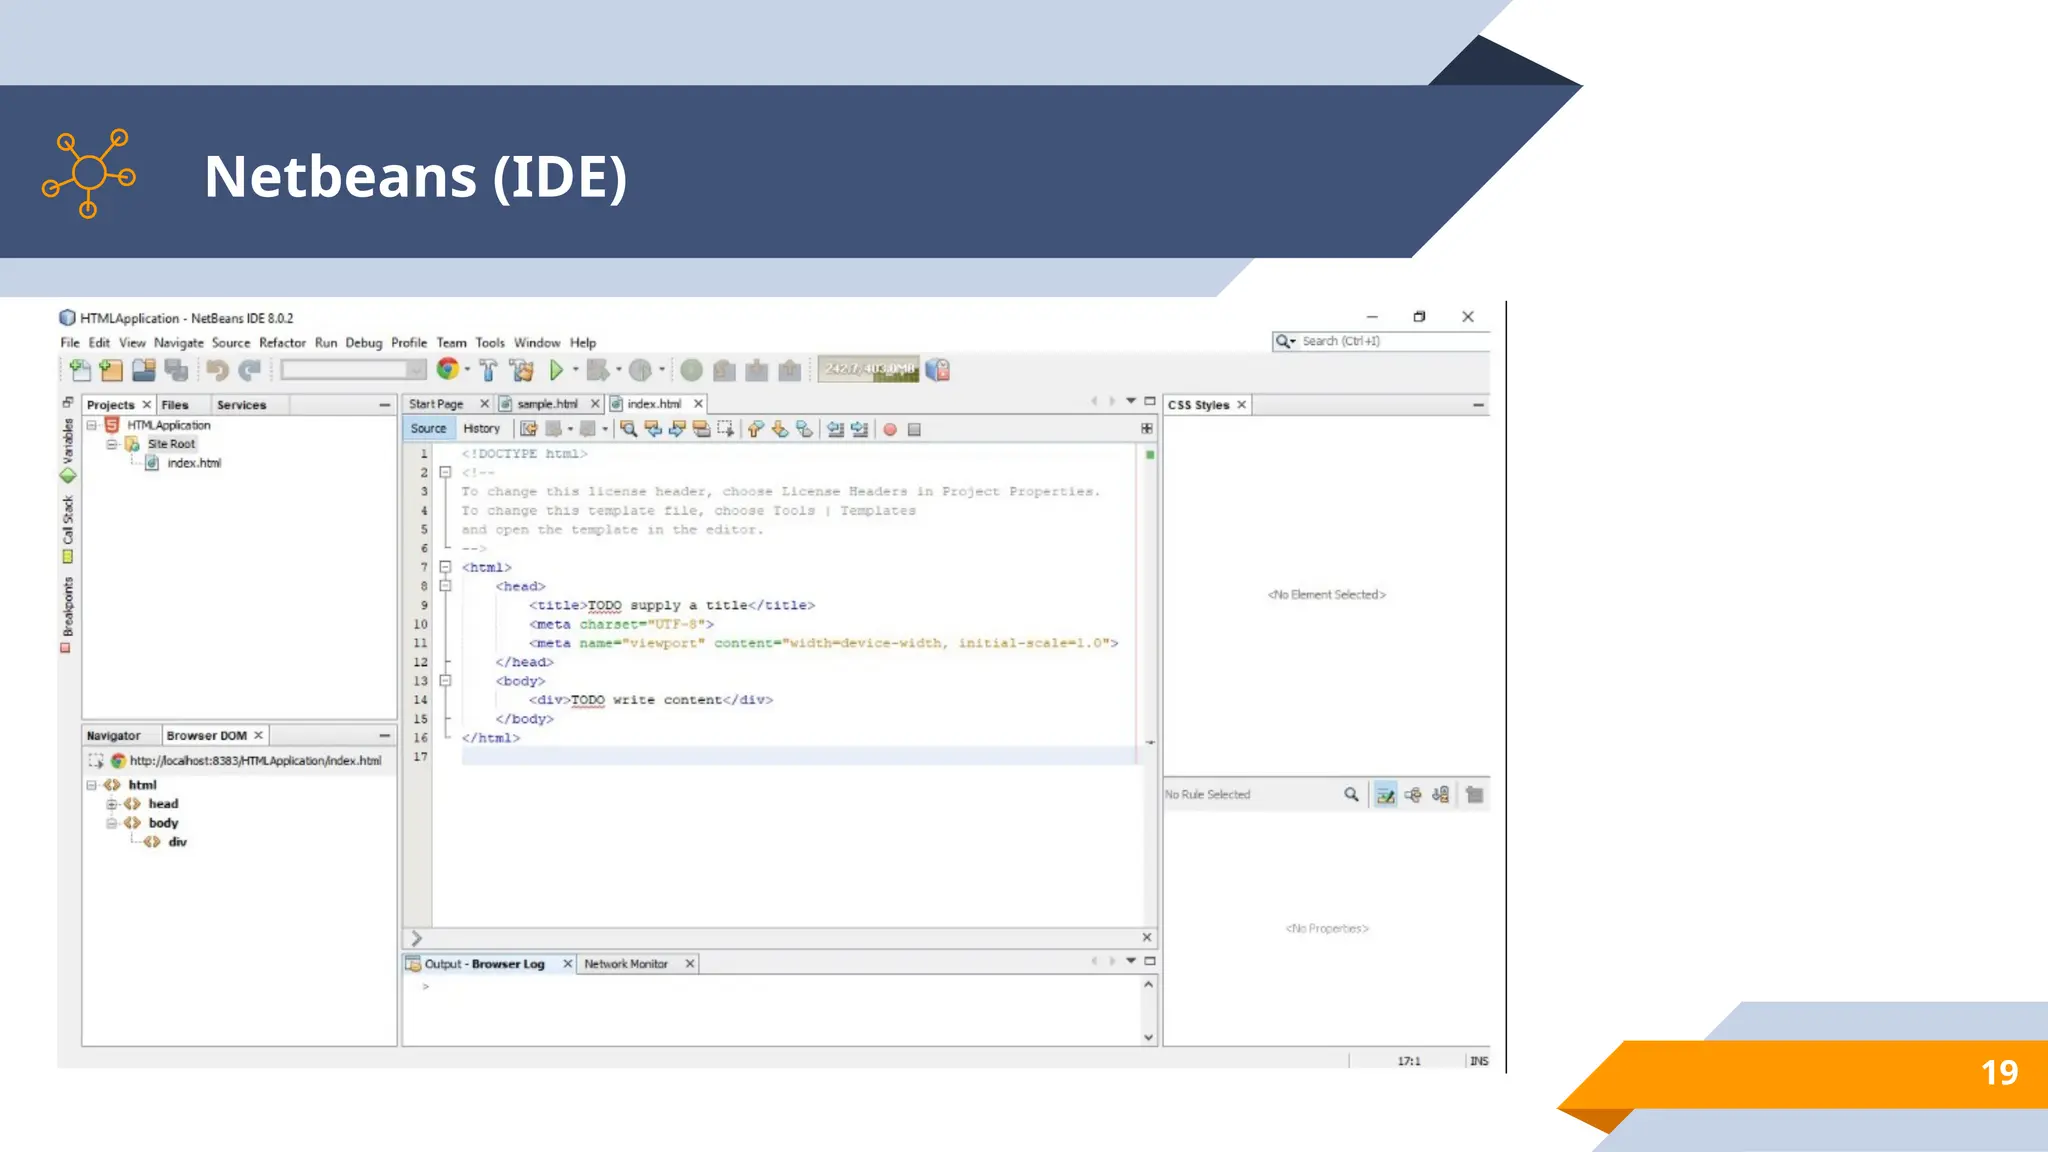This screenshot has height=1152, width=2048.
Task: Select the div node in Browser DOM
Action: tap(178, 842)
